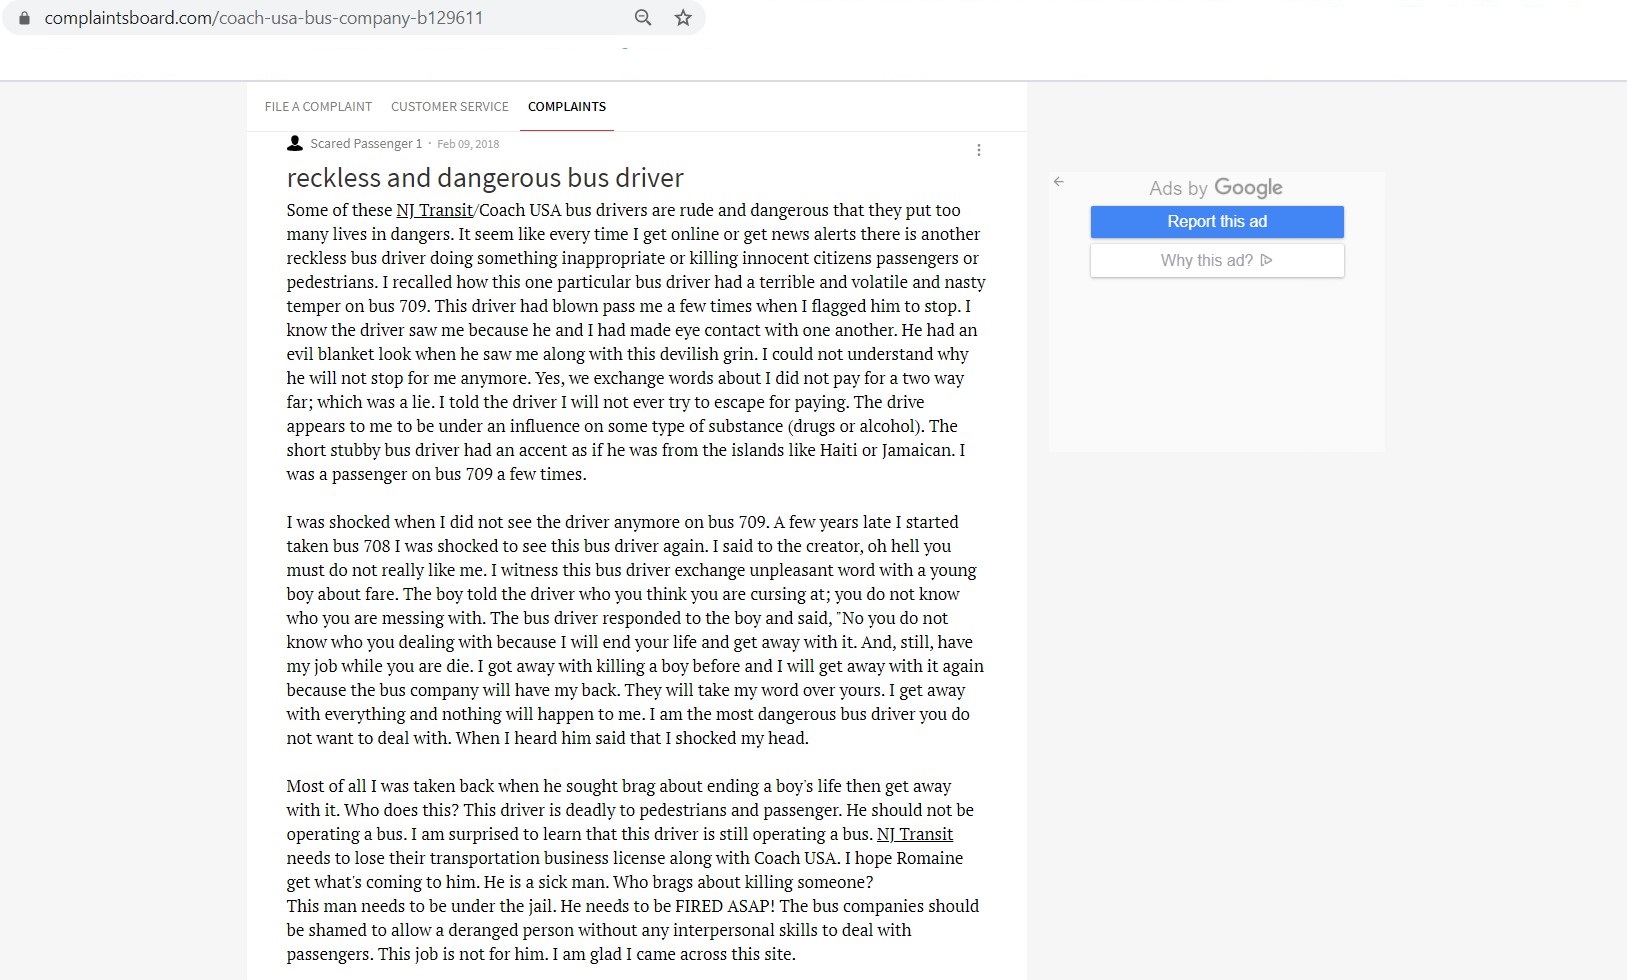Click the Report this ad button
This screenshot has height=980, width=1627.
tap(1217, 222)
